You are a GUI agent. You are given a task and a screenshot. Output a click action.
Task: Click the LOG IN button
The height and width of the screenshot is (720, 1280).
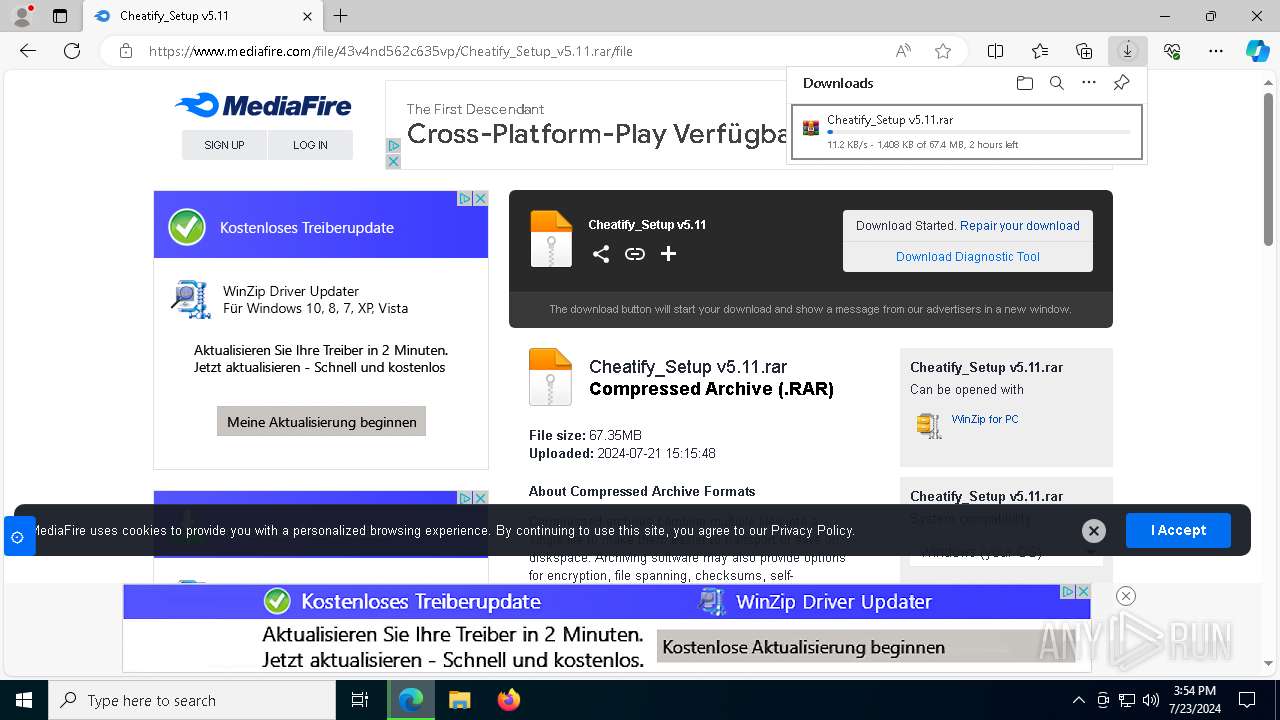(310, 145)
